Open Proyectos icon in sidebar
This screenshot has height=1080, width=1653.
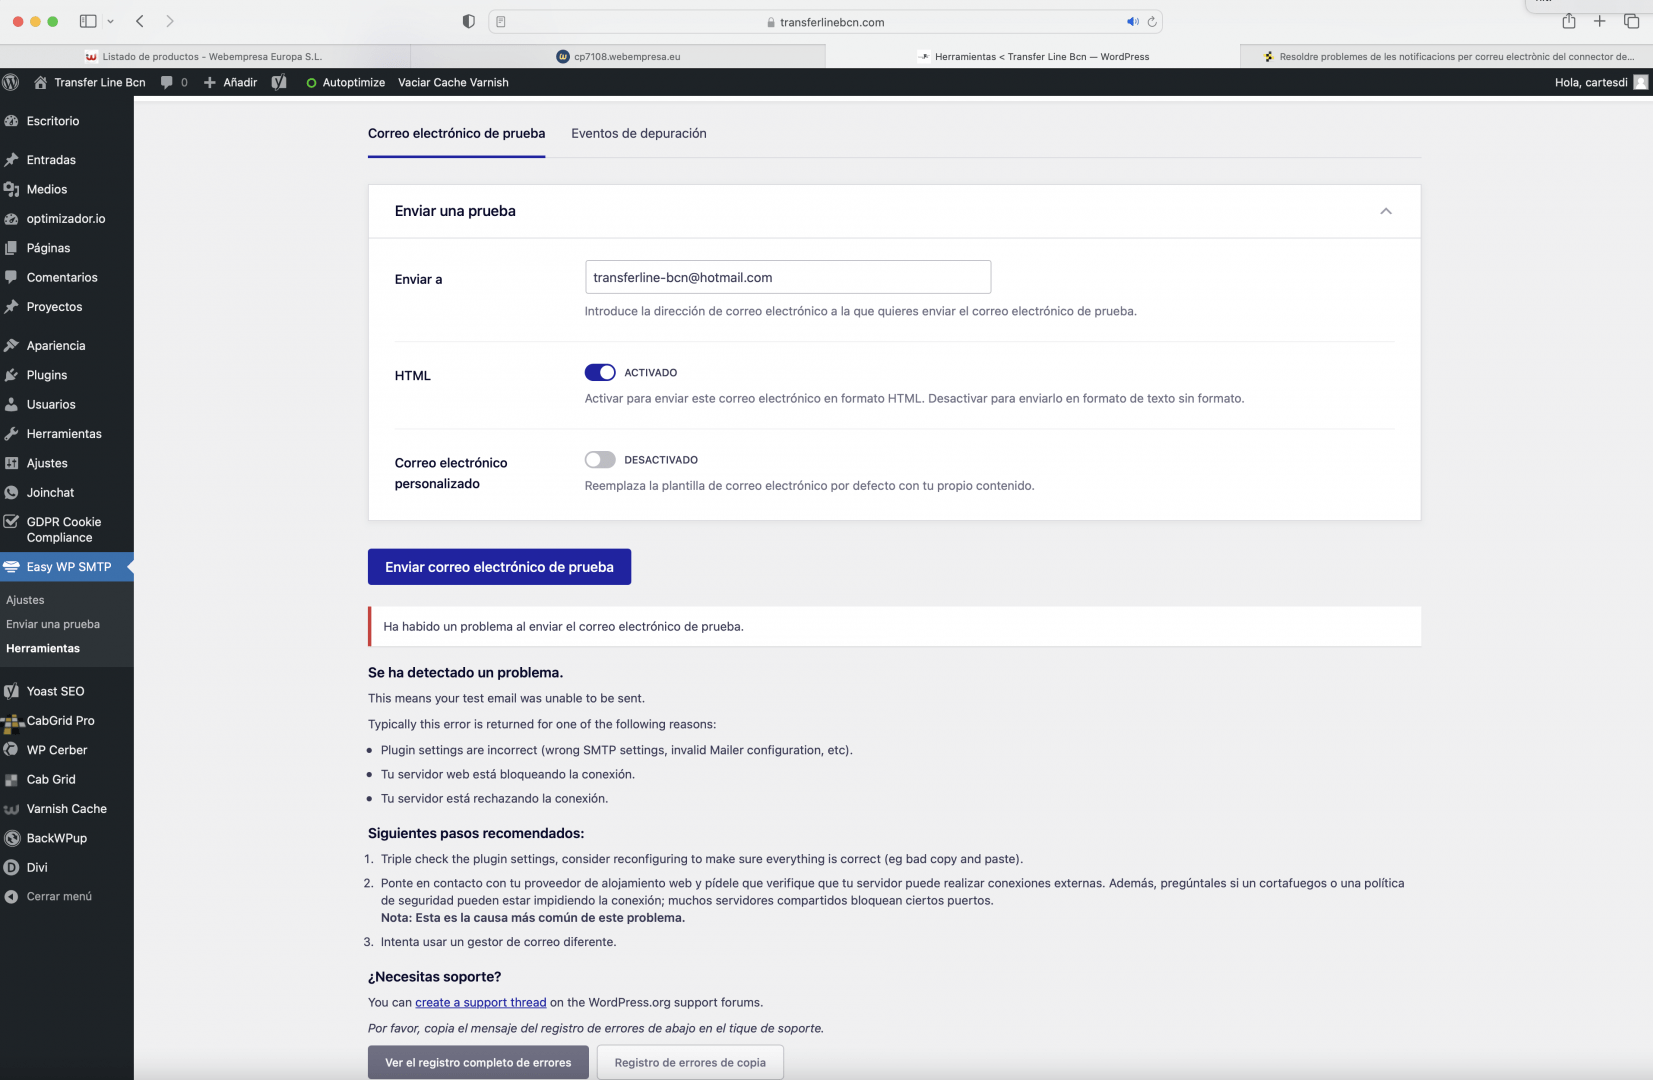click(12, 307)
